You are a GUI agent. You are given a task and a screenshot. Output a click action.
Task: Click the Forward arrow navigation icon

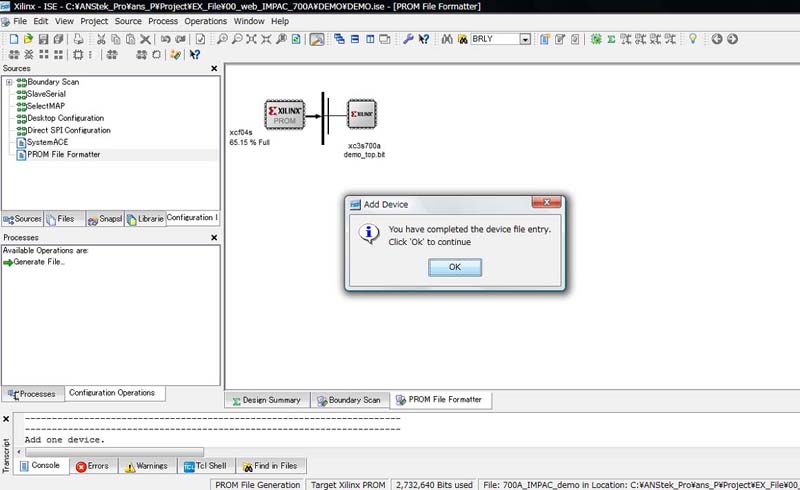click(732, 39)
